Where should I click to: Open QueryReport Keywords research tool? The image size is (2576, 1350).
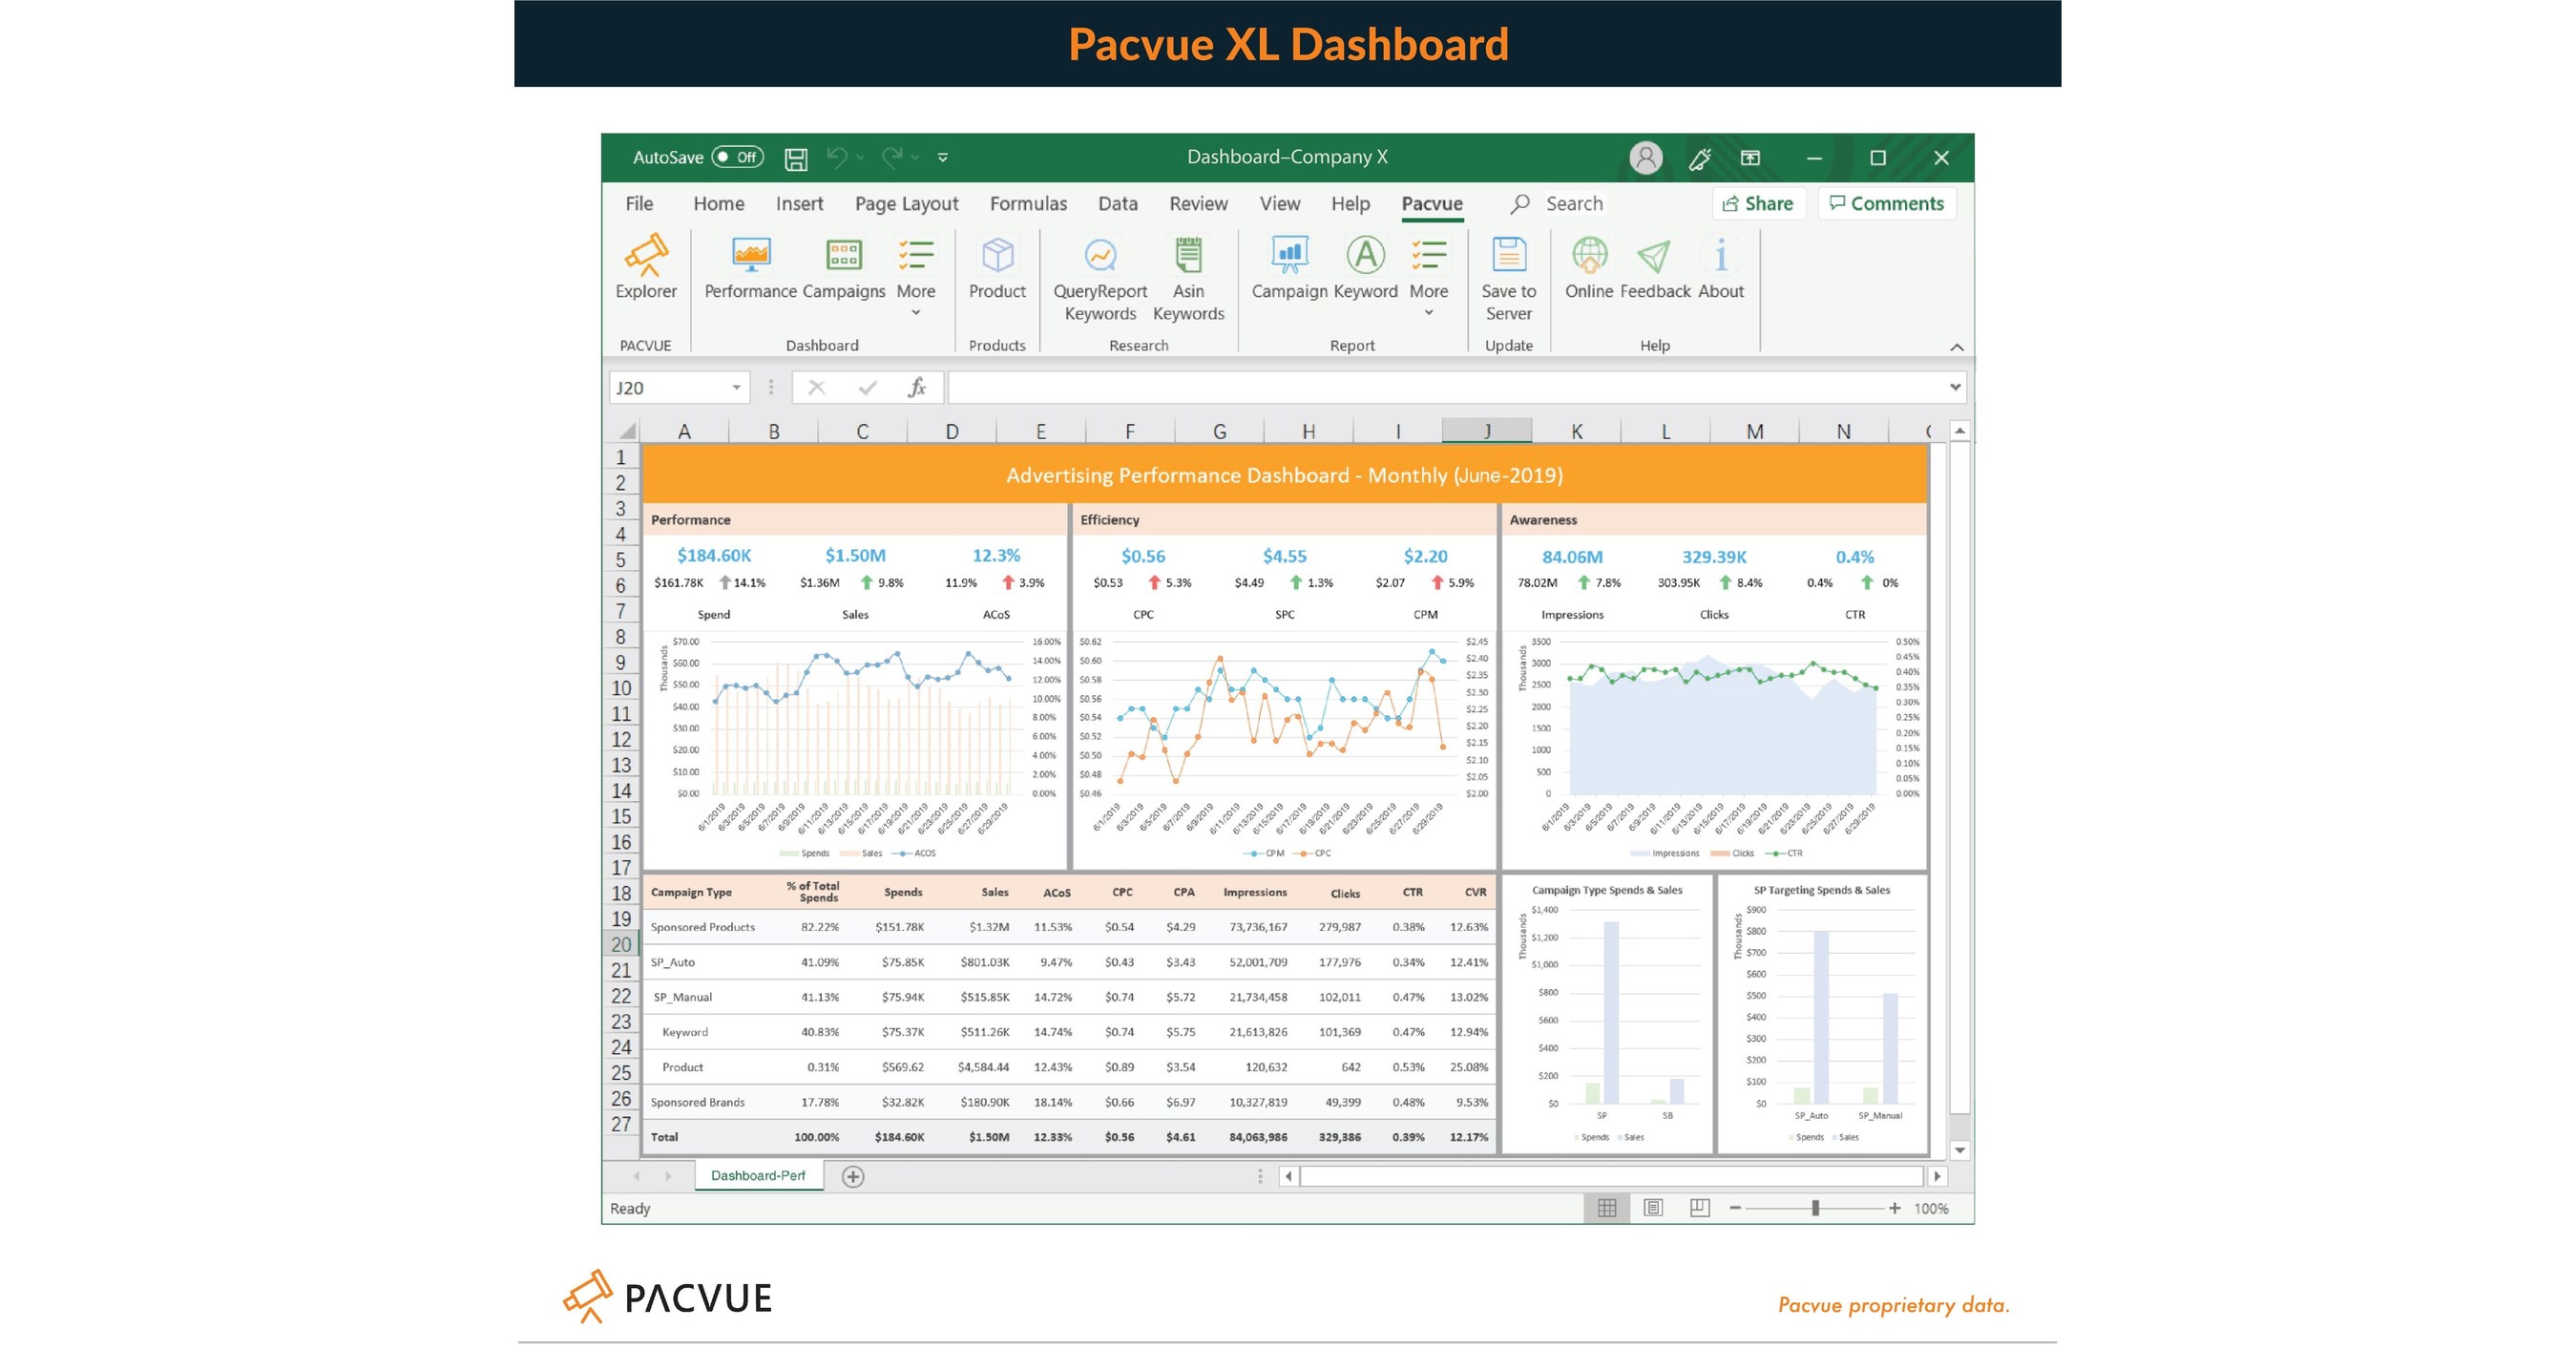1099,258
